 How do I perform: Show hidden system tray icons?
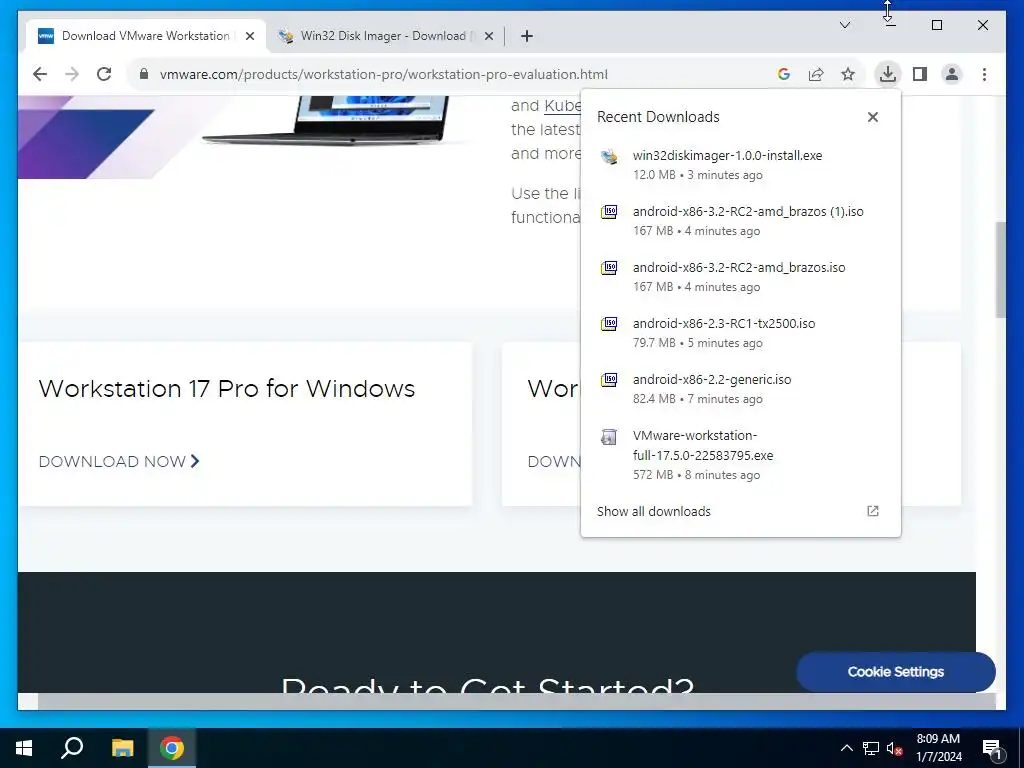click(846, 748)
